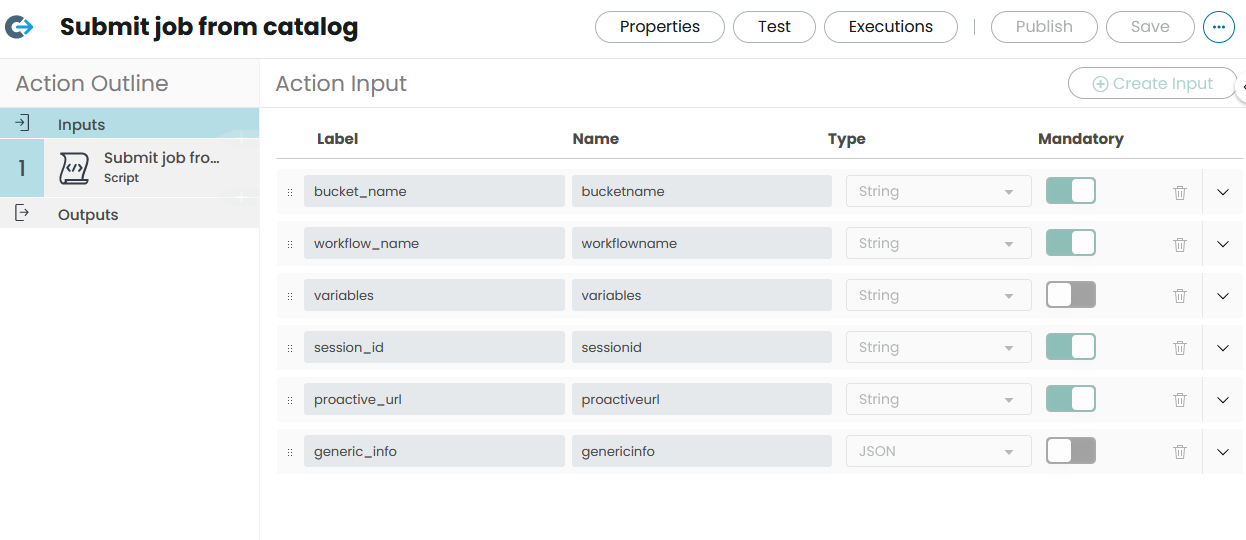
Task: Click the Test button
Action: (774, 27)
